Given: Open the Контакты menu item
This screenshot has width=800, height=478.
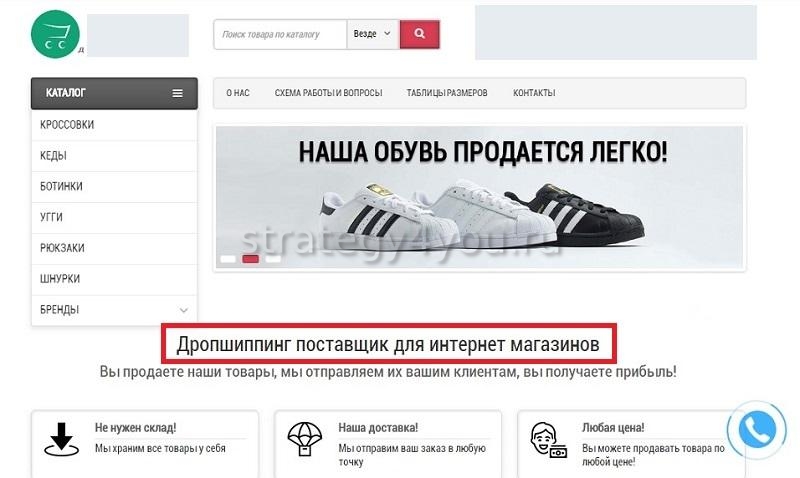Looking at the screenshot, I should pos(534,93).
